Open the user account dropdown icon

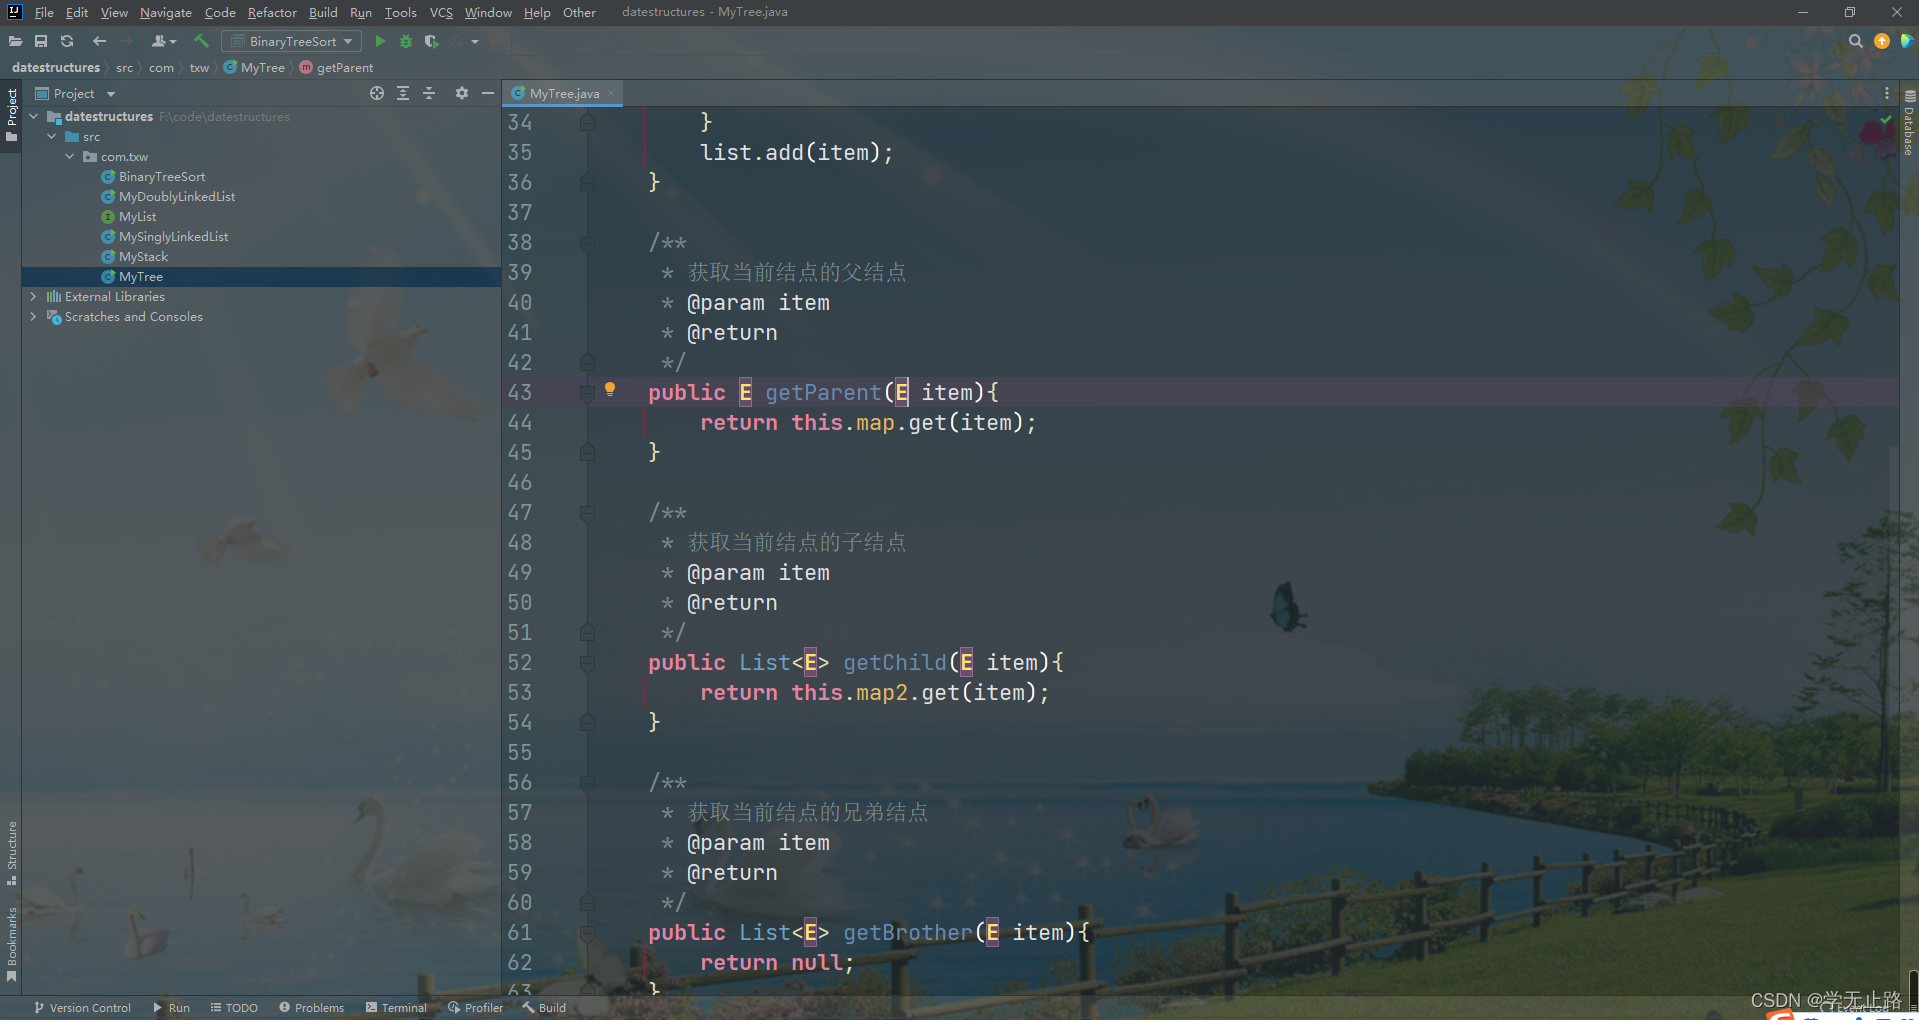point(163,41)
